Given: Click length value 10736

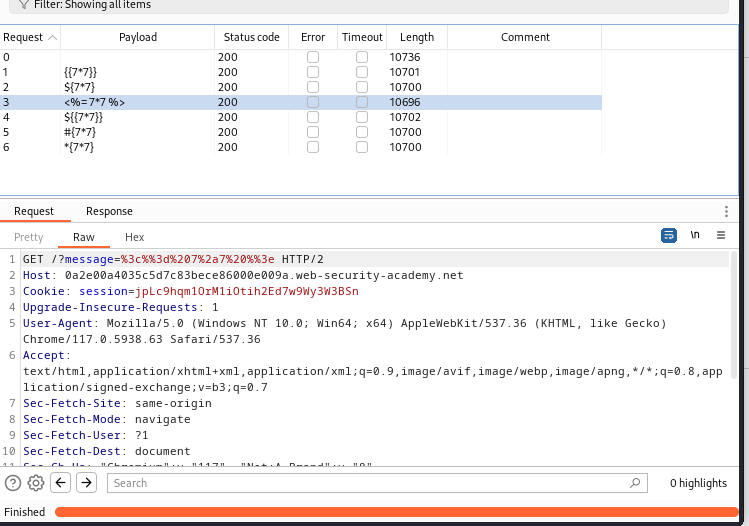Looking at the screenshot, I should tap(405, 57).
